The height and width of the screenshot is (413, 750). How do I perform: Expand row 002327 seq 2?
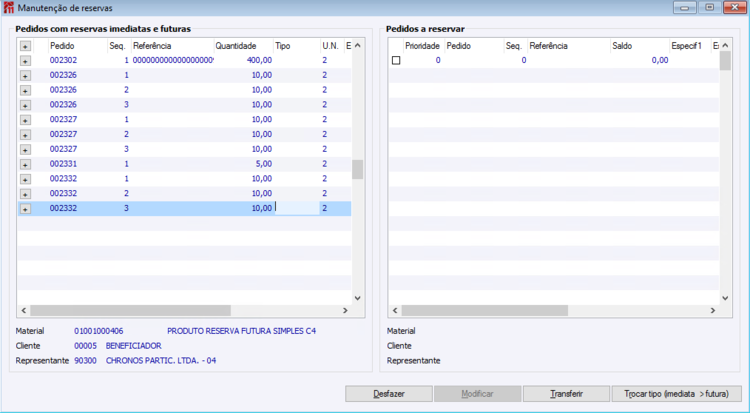click(25, 135)
